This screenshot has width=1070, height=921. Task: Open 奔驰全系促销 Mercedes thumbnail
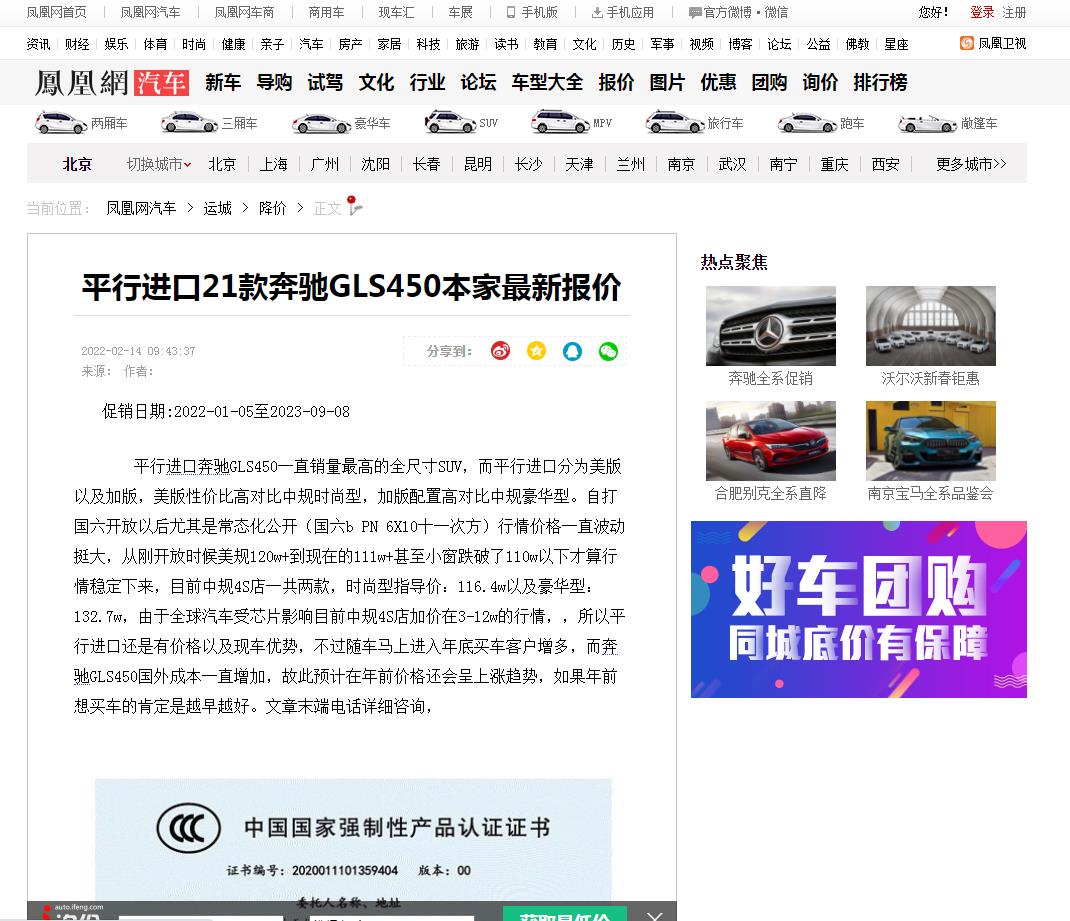(770, 326)
